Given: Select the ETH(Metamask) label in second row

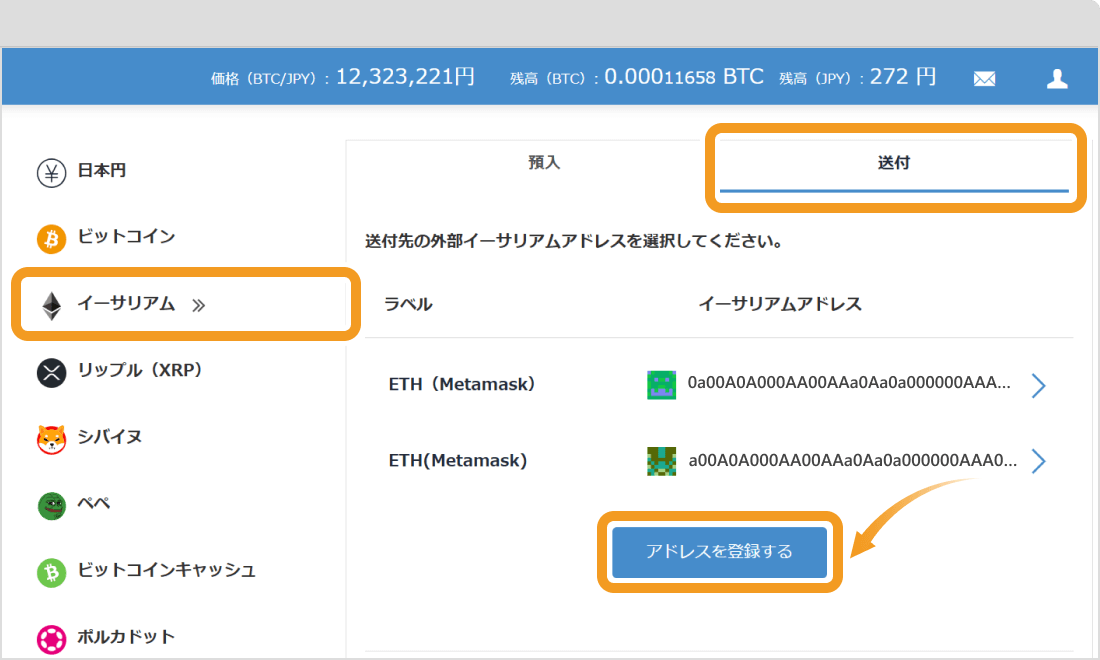Looking at the screenshot, I should [x=458, y=460].
